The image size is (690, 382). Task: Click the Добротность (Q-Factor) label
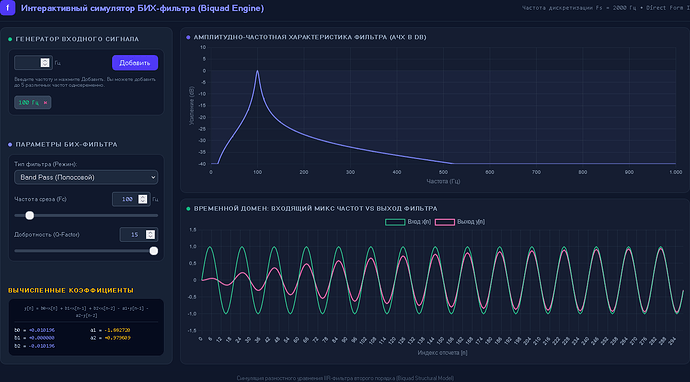tap(47, 235)
